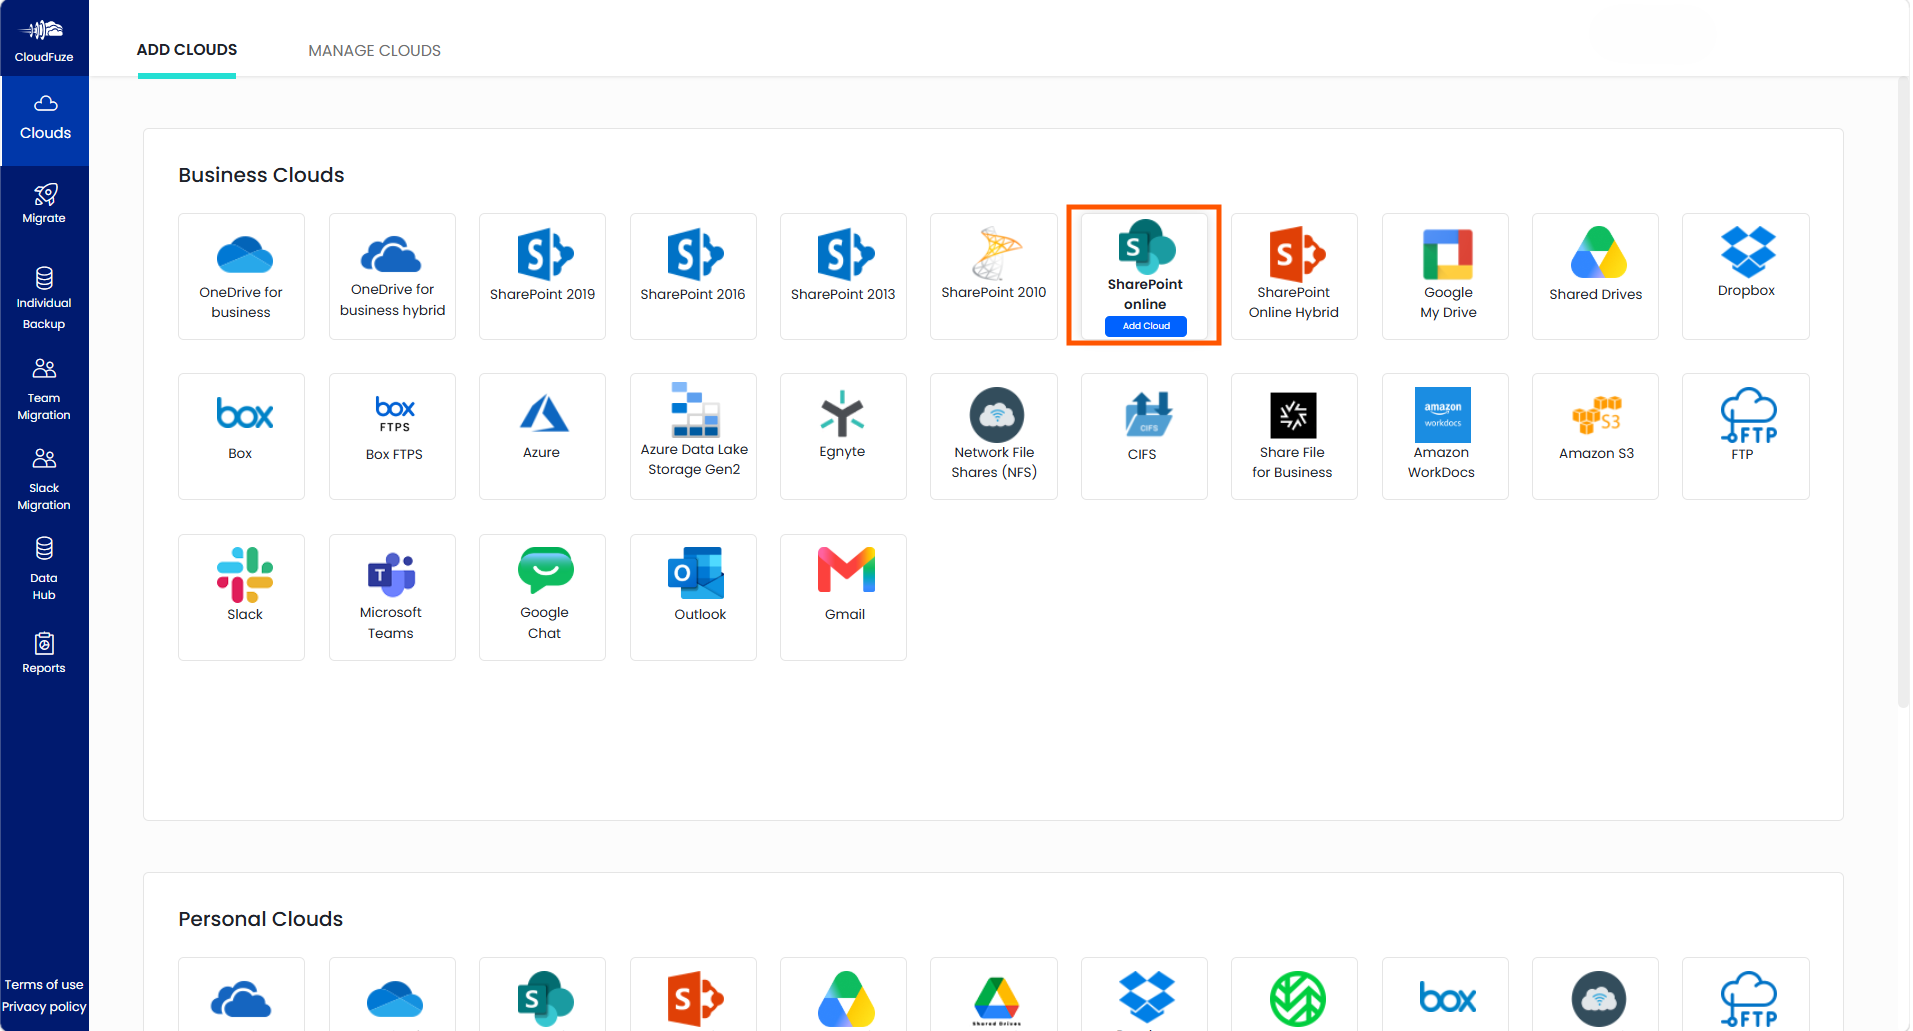Select the Amazon S3 tile
The width and height of the screenshot is (1913, 1031).
coord(1595,436)
